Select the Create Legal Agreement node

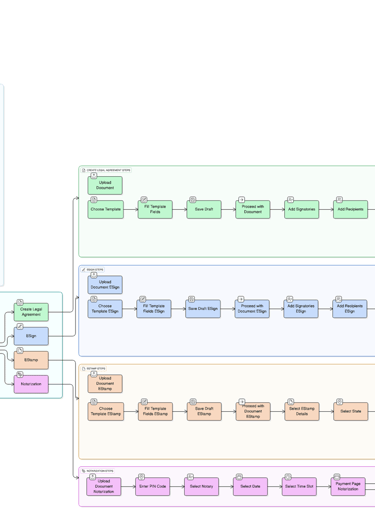[31, 312]
